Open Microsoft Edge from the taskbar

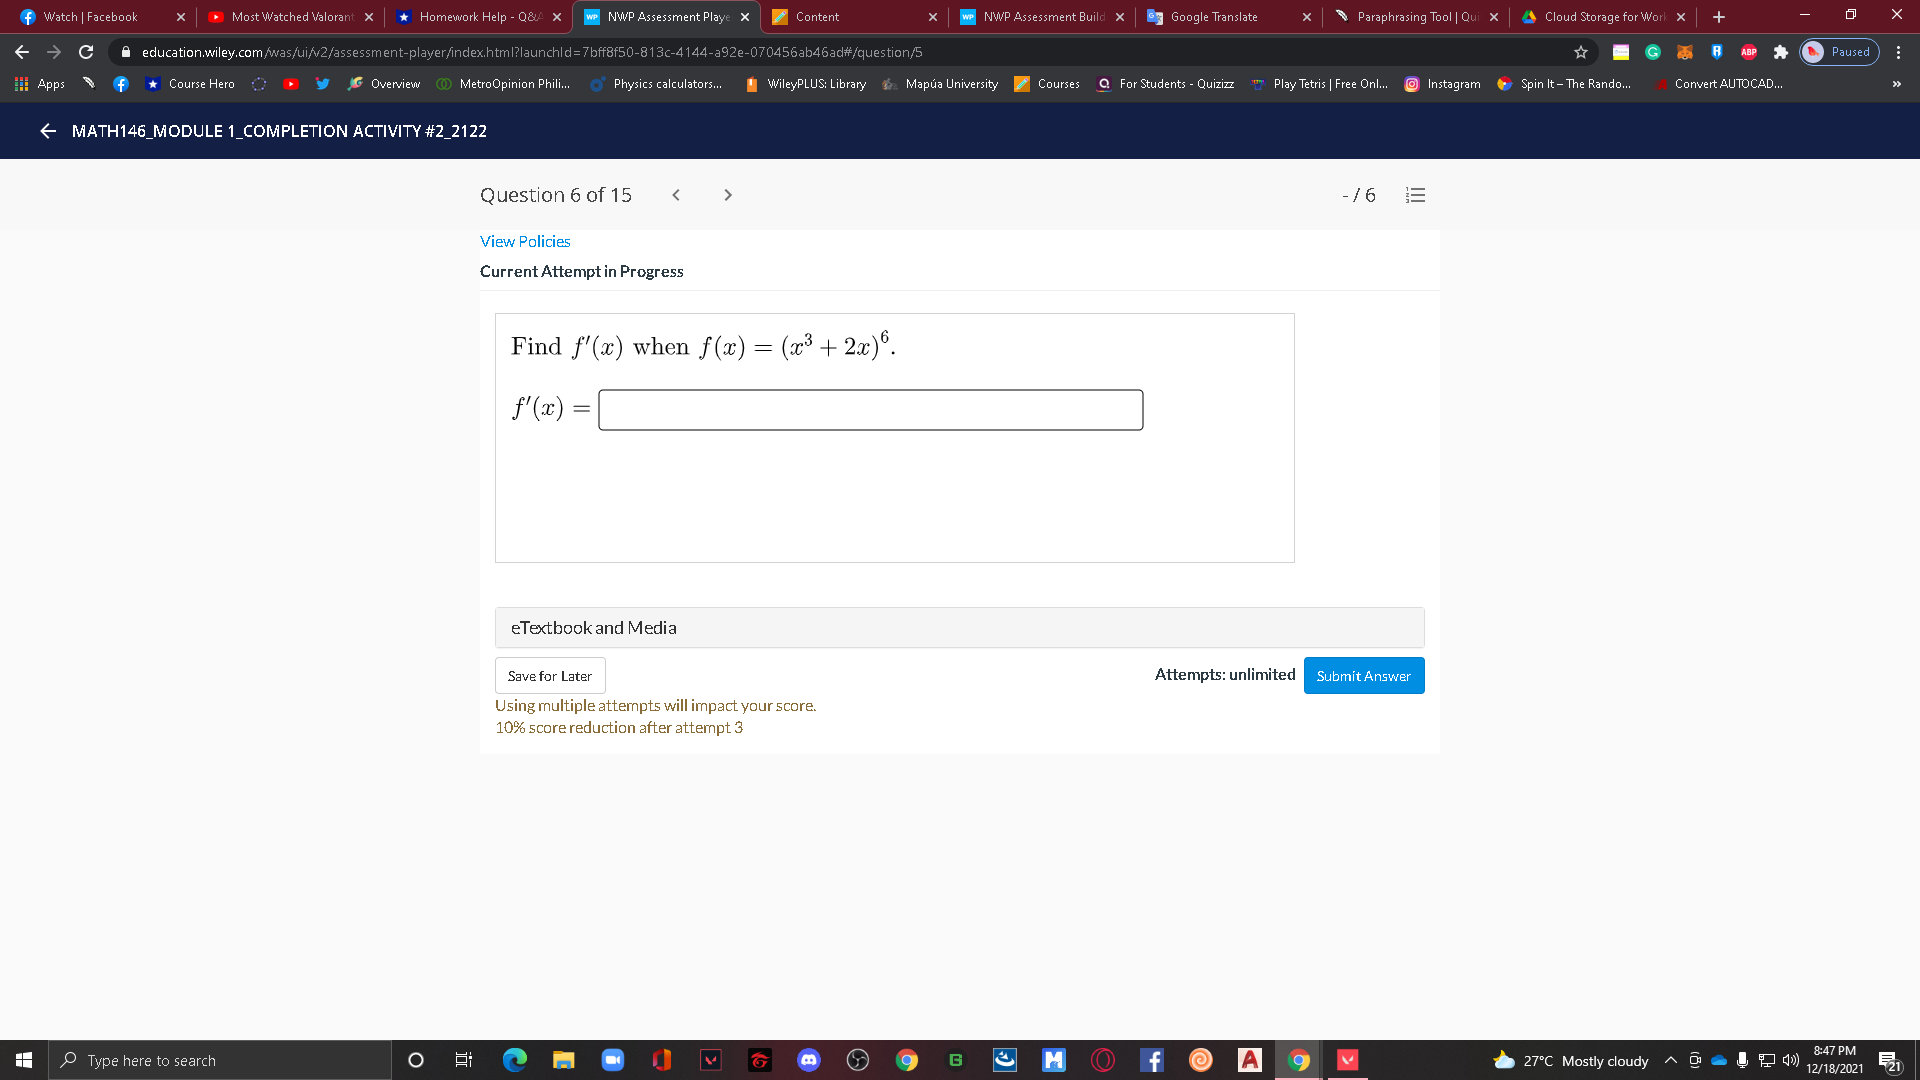(516, 1060)
